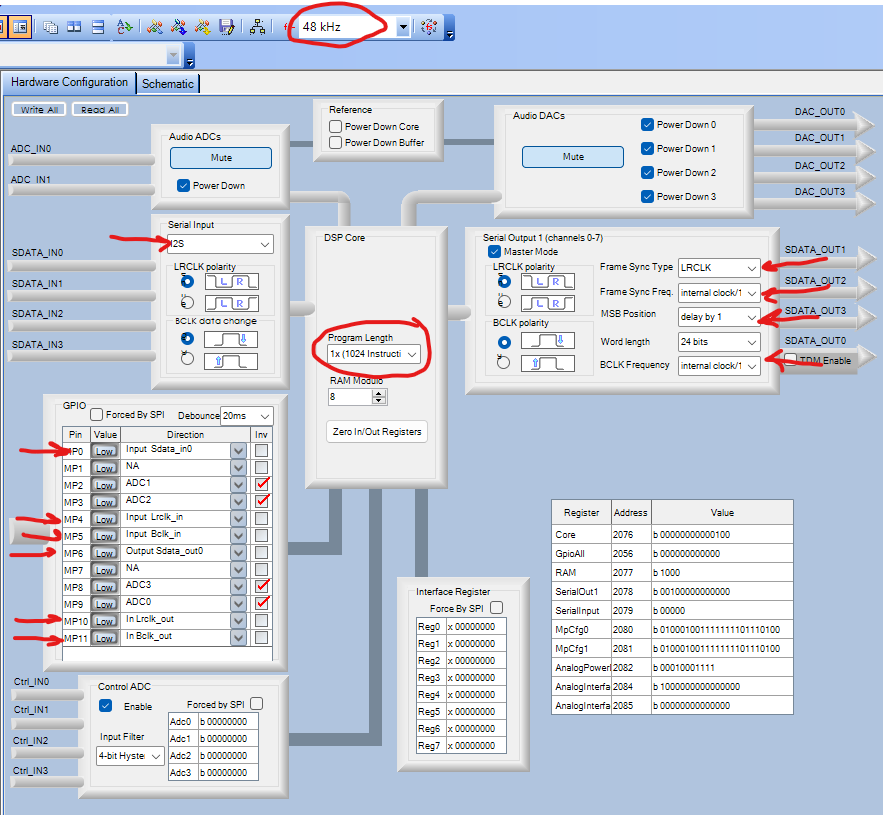Click the highlighted panel-view toolbar icon
Screen dimensions: 883x815
[x=20, y=26]
